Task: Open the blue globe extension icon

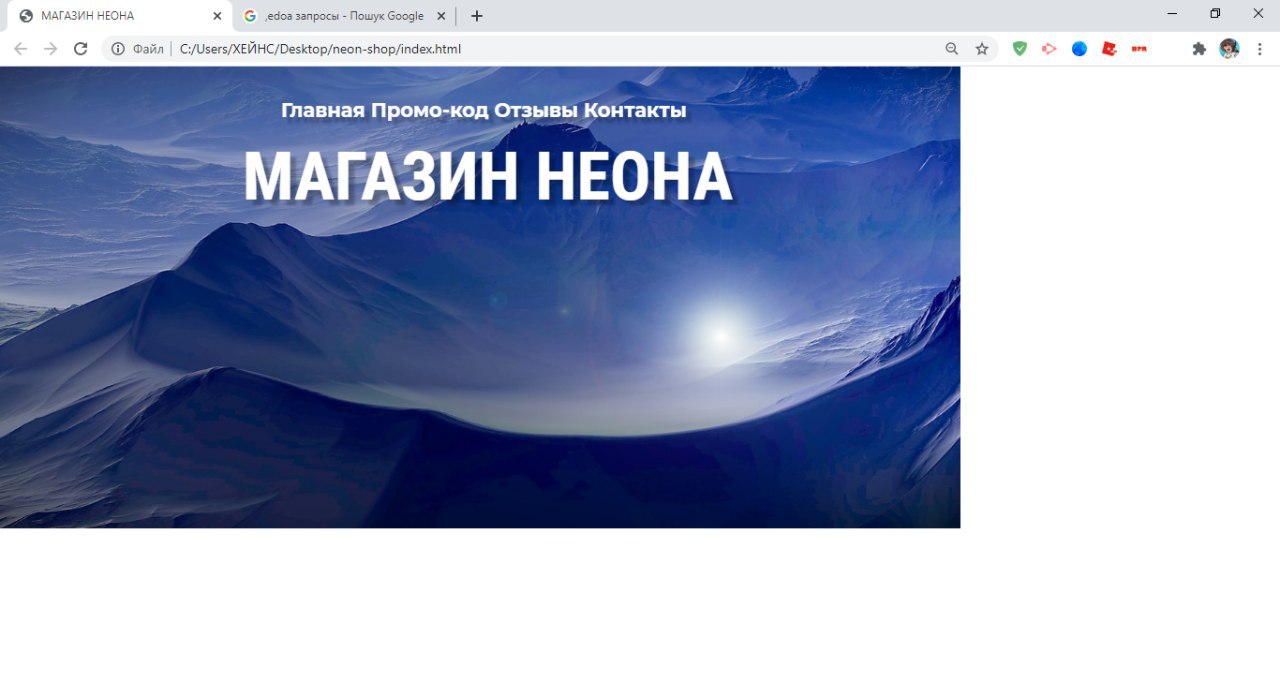Action: [x=1079, y=48]
